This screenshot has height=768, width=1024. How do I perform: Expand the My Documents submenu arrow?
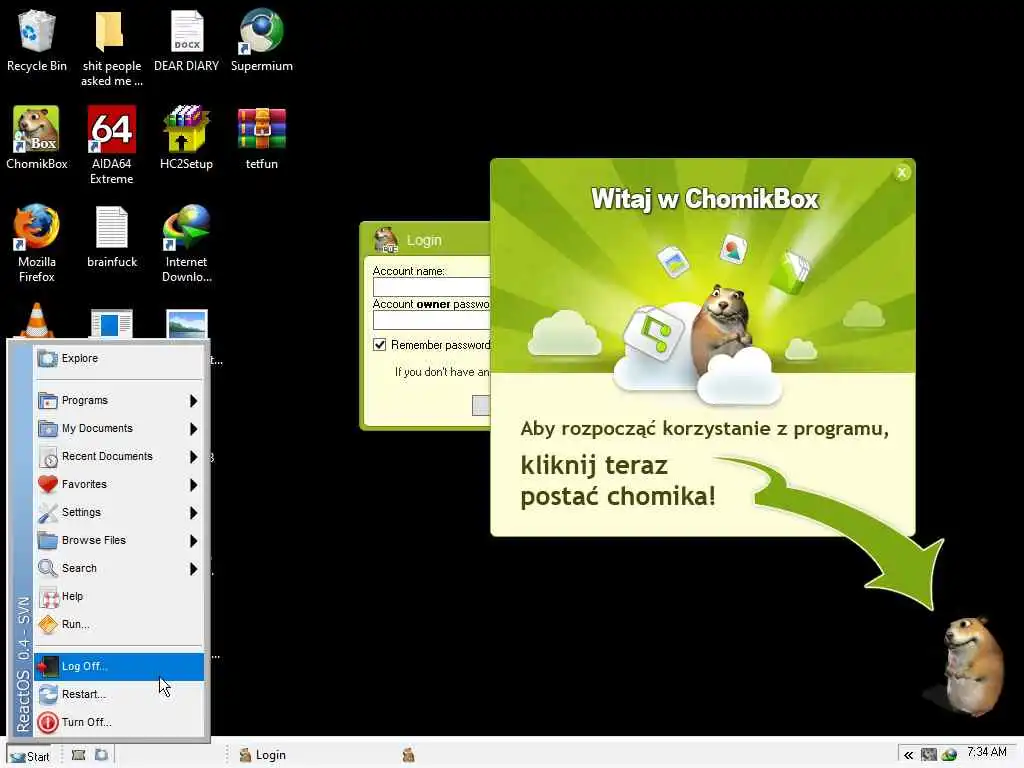(x=193, y=428)
